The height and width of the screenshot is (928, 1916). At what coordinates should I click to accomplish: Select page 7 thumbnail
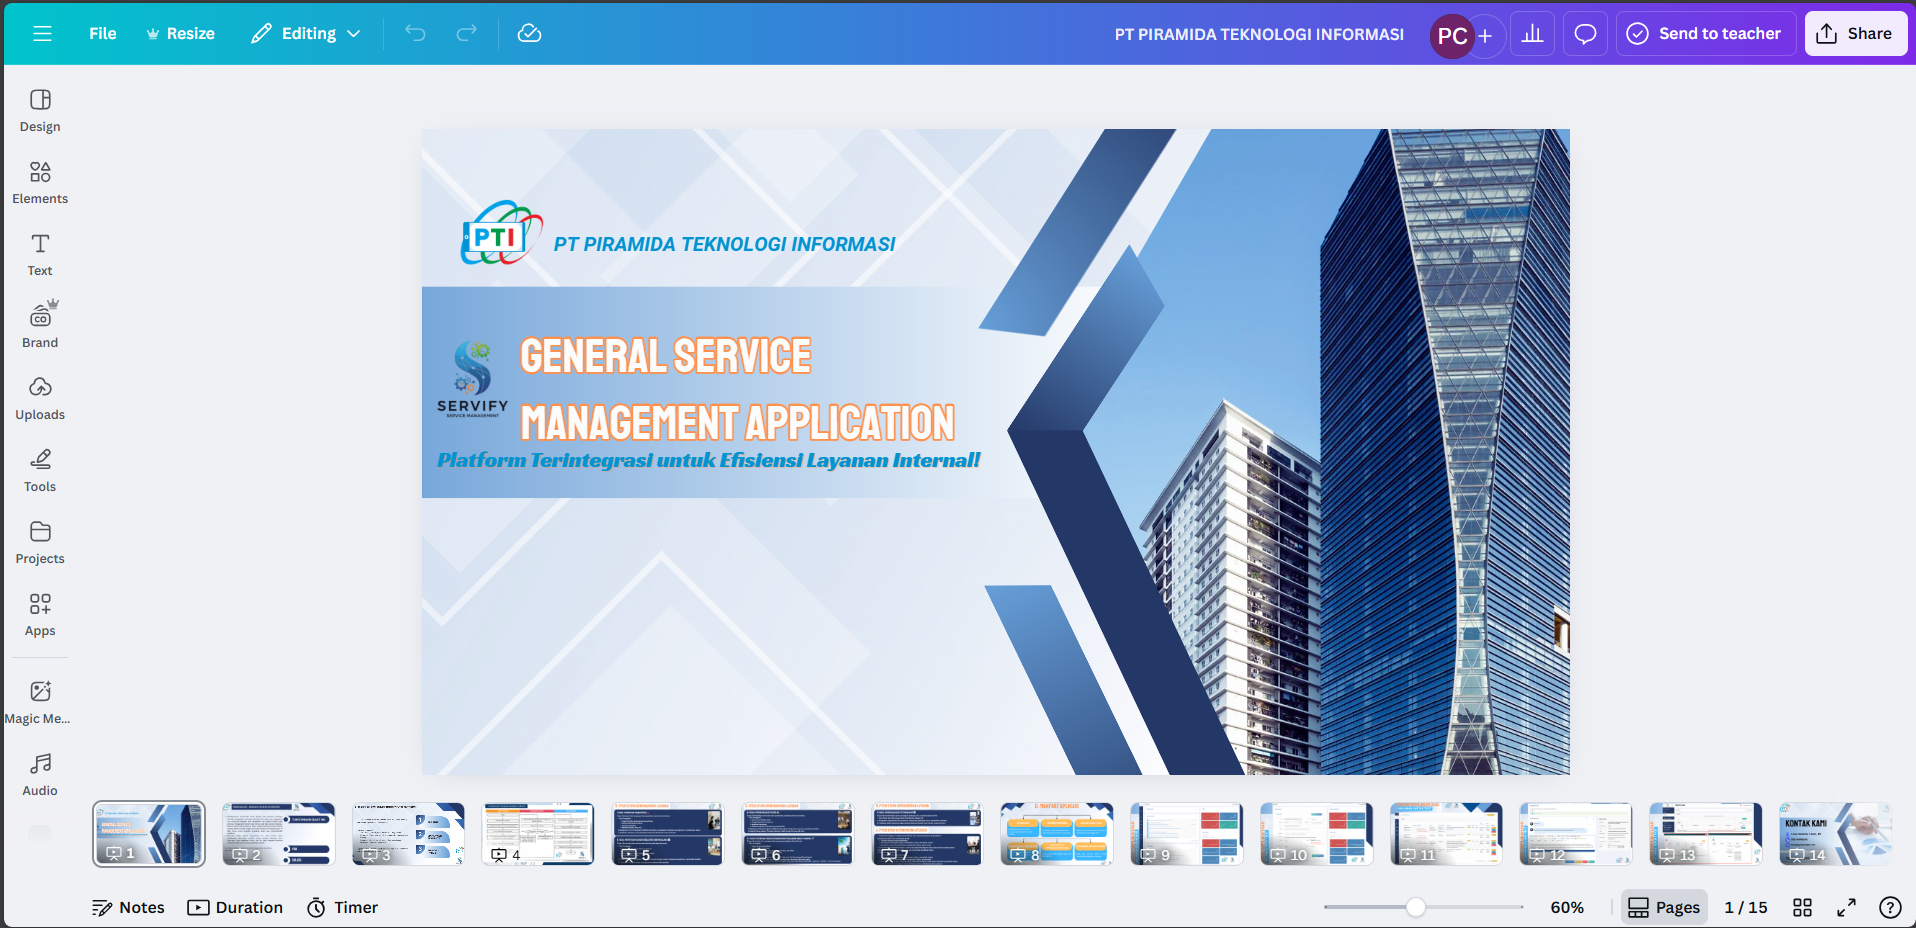(x=927, y=833)
